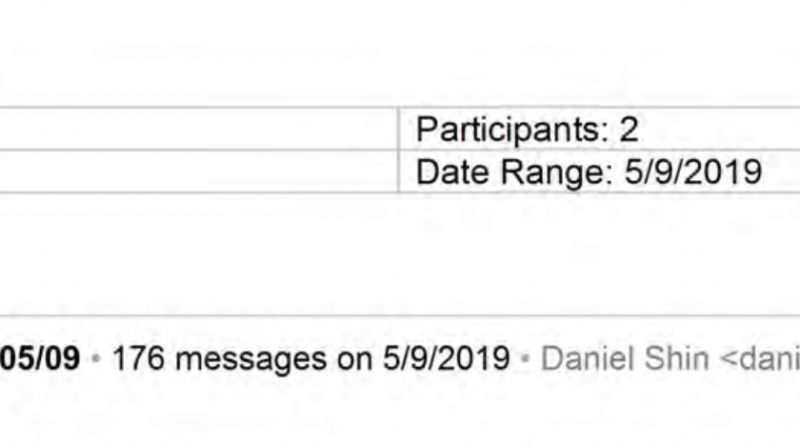Click the Participants: 2 table cell
This screenshot has height=445, width=800.
pos(599,129)
